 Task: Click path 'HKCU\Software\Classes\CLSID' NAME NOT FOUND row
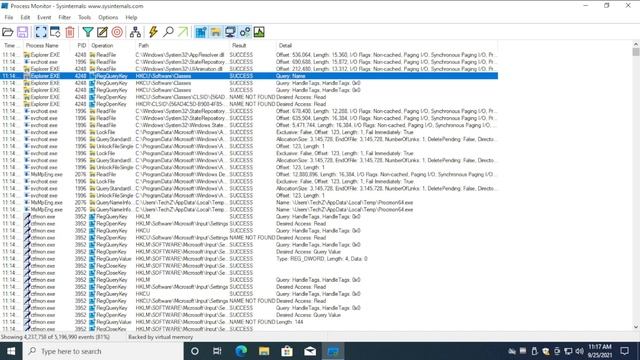[x=180, y=97]
